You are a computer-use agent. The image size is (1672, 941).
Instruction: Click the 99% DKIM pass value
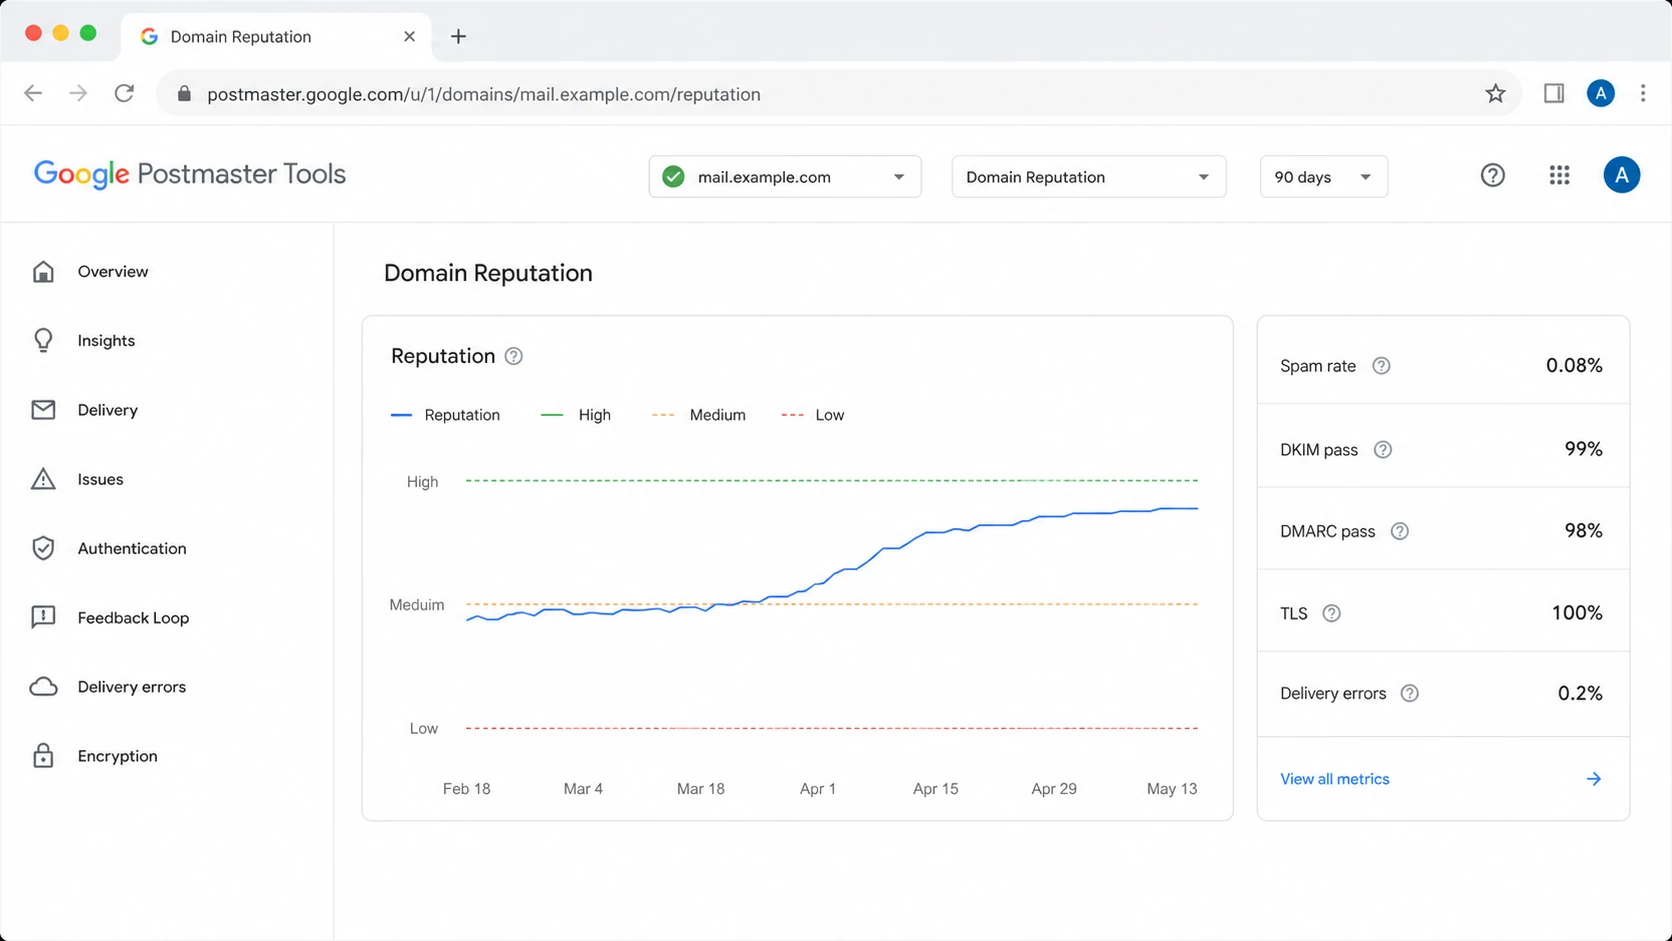click(1583, 449)
